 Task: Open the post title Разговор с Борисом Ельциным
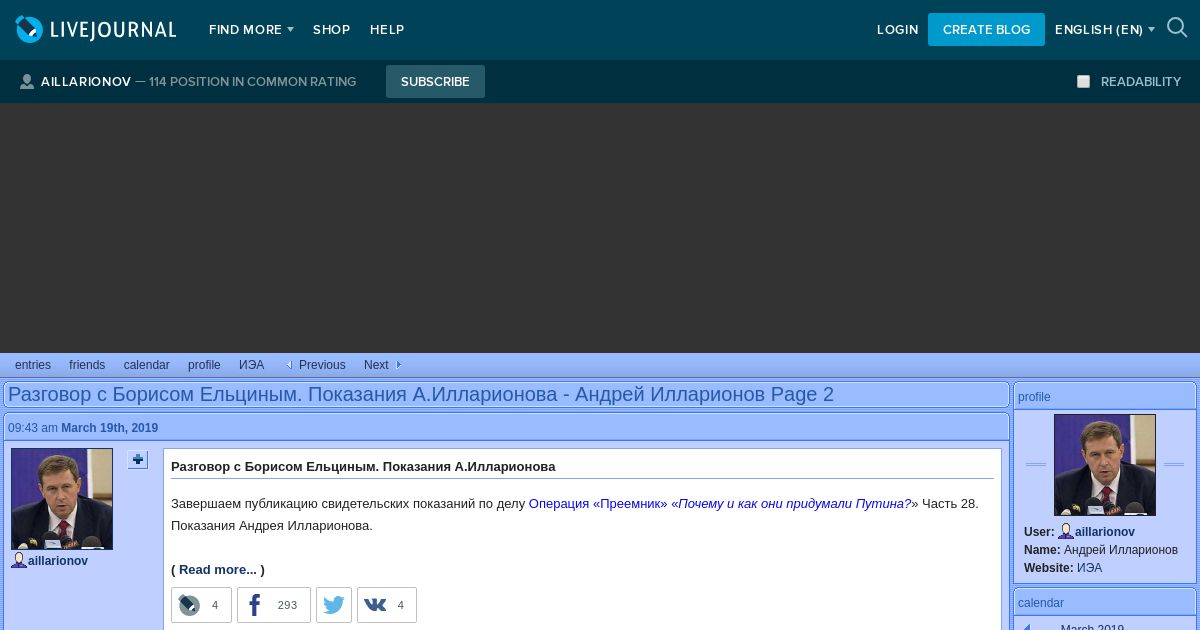click(x=363, y=467)
